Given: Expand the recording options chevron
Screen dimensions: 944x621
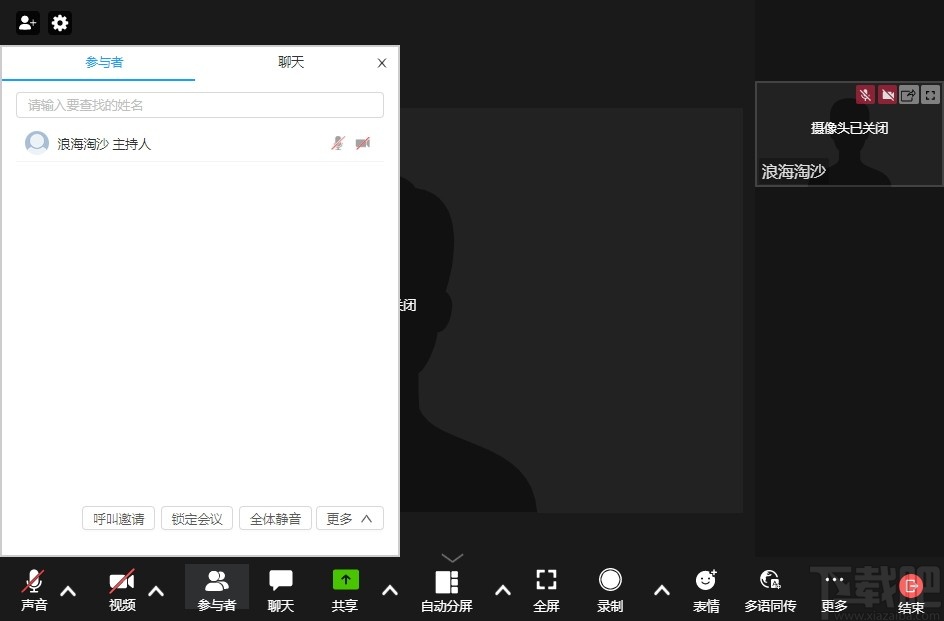Looking at the screenshot, I should pos(662,591).
